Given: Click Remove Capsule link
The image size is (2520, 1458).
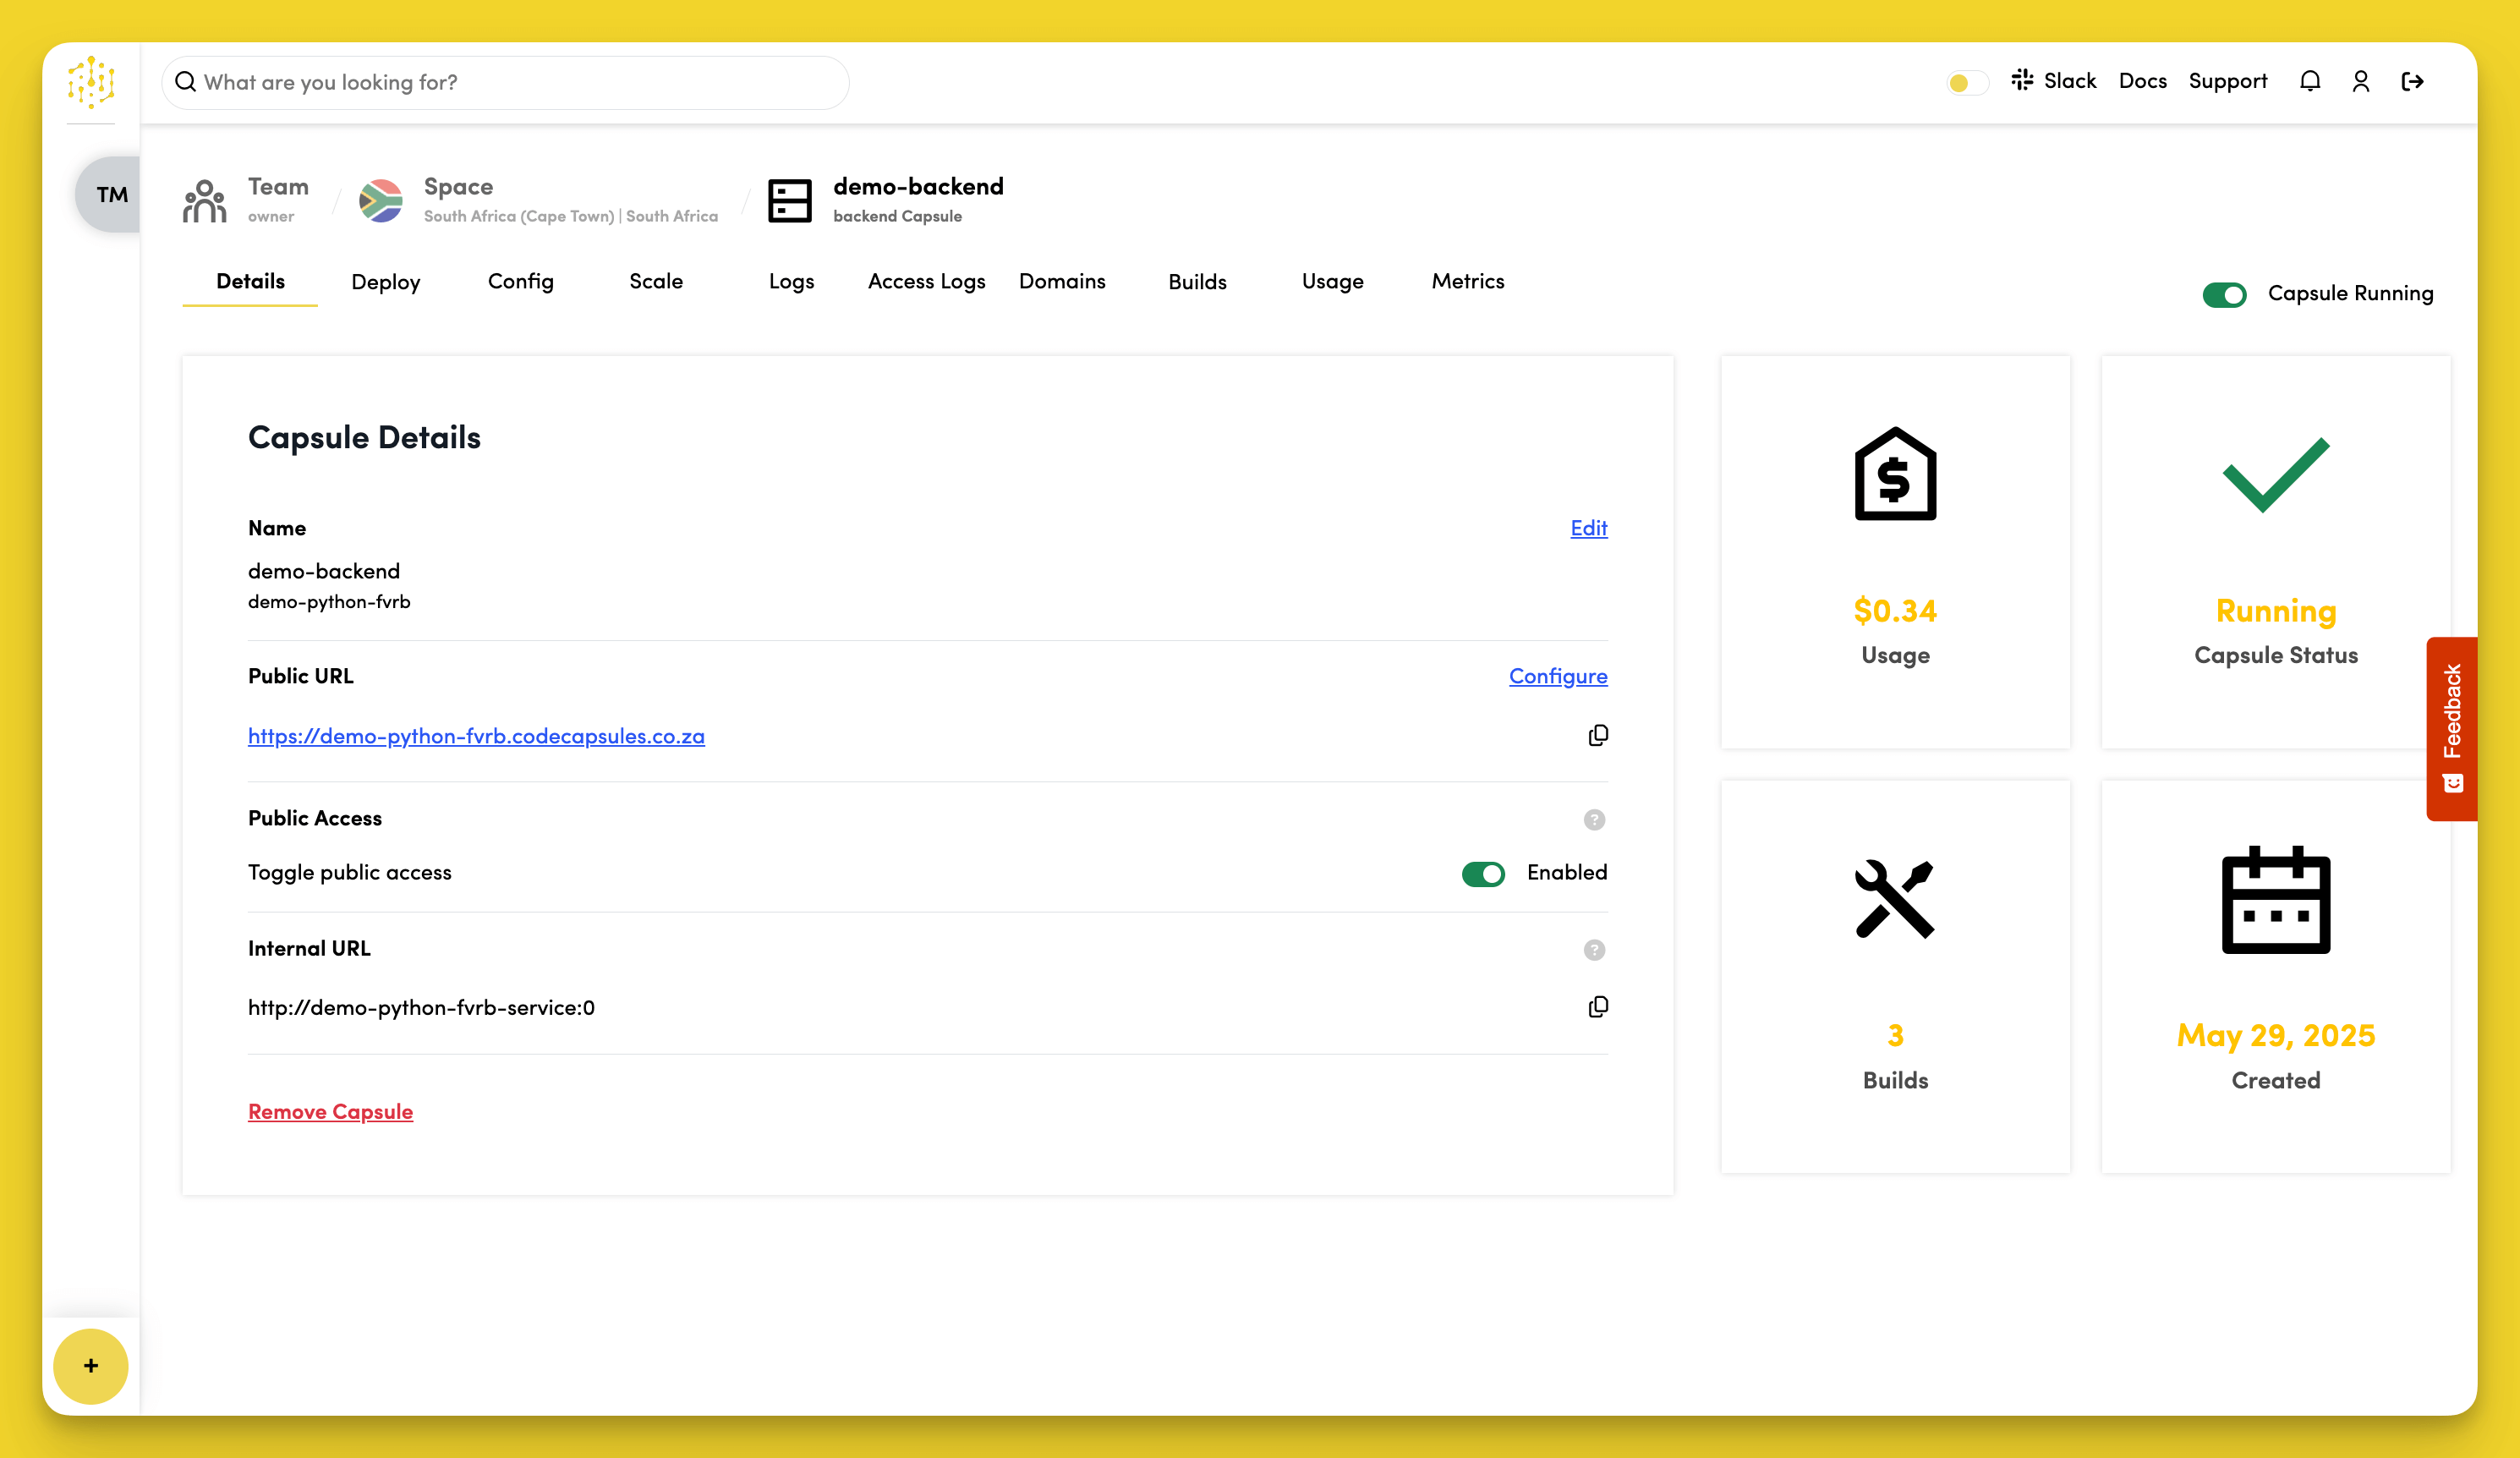Looking at the screenshot, I should click(330, 1112).
